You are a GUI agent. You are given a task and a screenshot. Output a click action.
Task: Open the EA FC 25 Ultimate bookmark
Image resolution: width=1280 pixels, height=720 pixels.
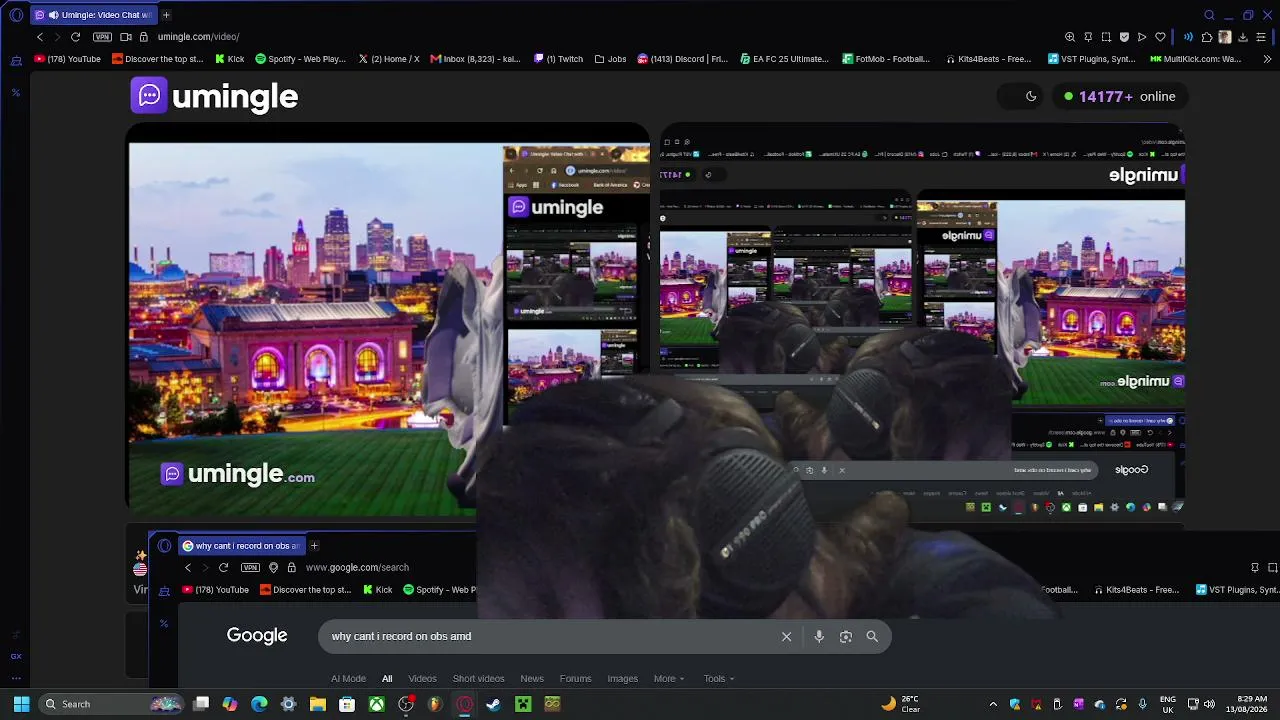tap(784, 59)
